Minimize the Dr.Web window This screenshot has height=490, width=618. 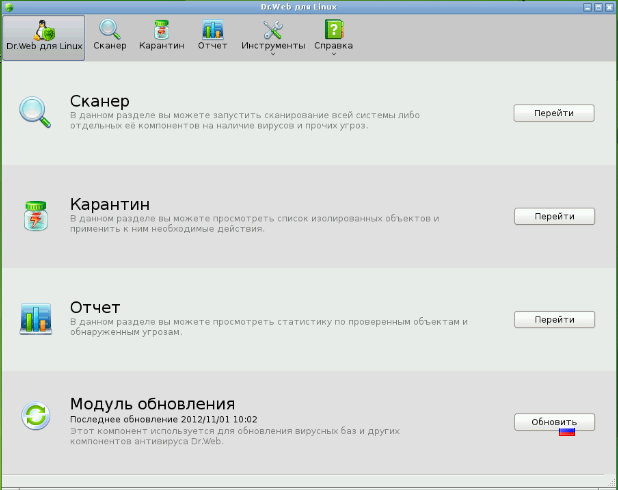pos(588,7)
